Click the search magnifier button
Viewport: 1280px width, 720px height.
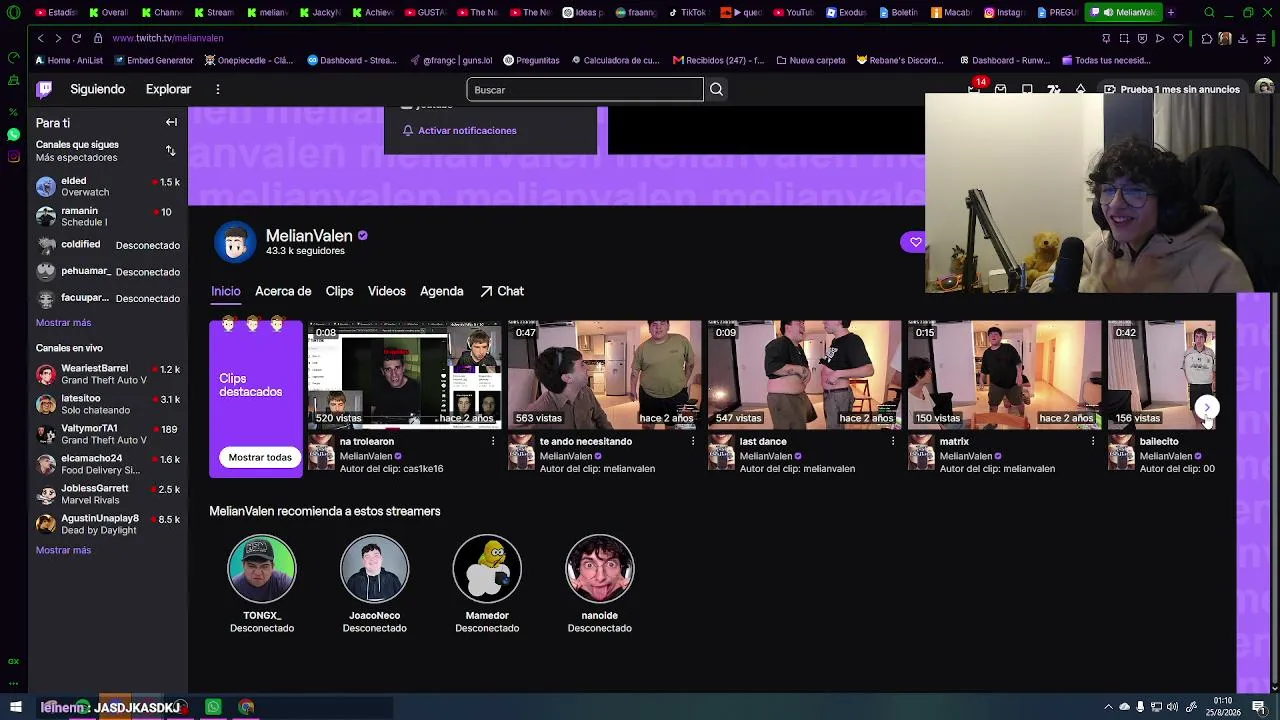click(716, 90)
